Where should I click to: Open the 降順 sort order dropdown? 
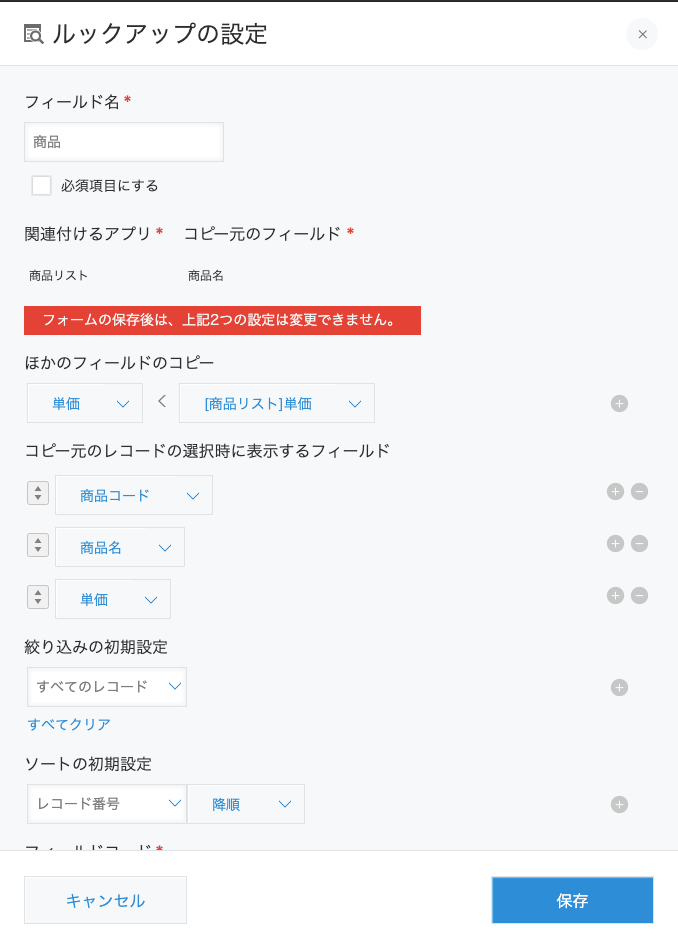(x=245, y=804)
